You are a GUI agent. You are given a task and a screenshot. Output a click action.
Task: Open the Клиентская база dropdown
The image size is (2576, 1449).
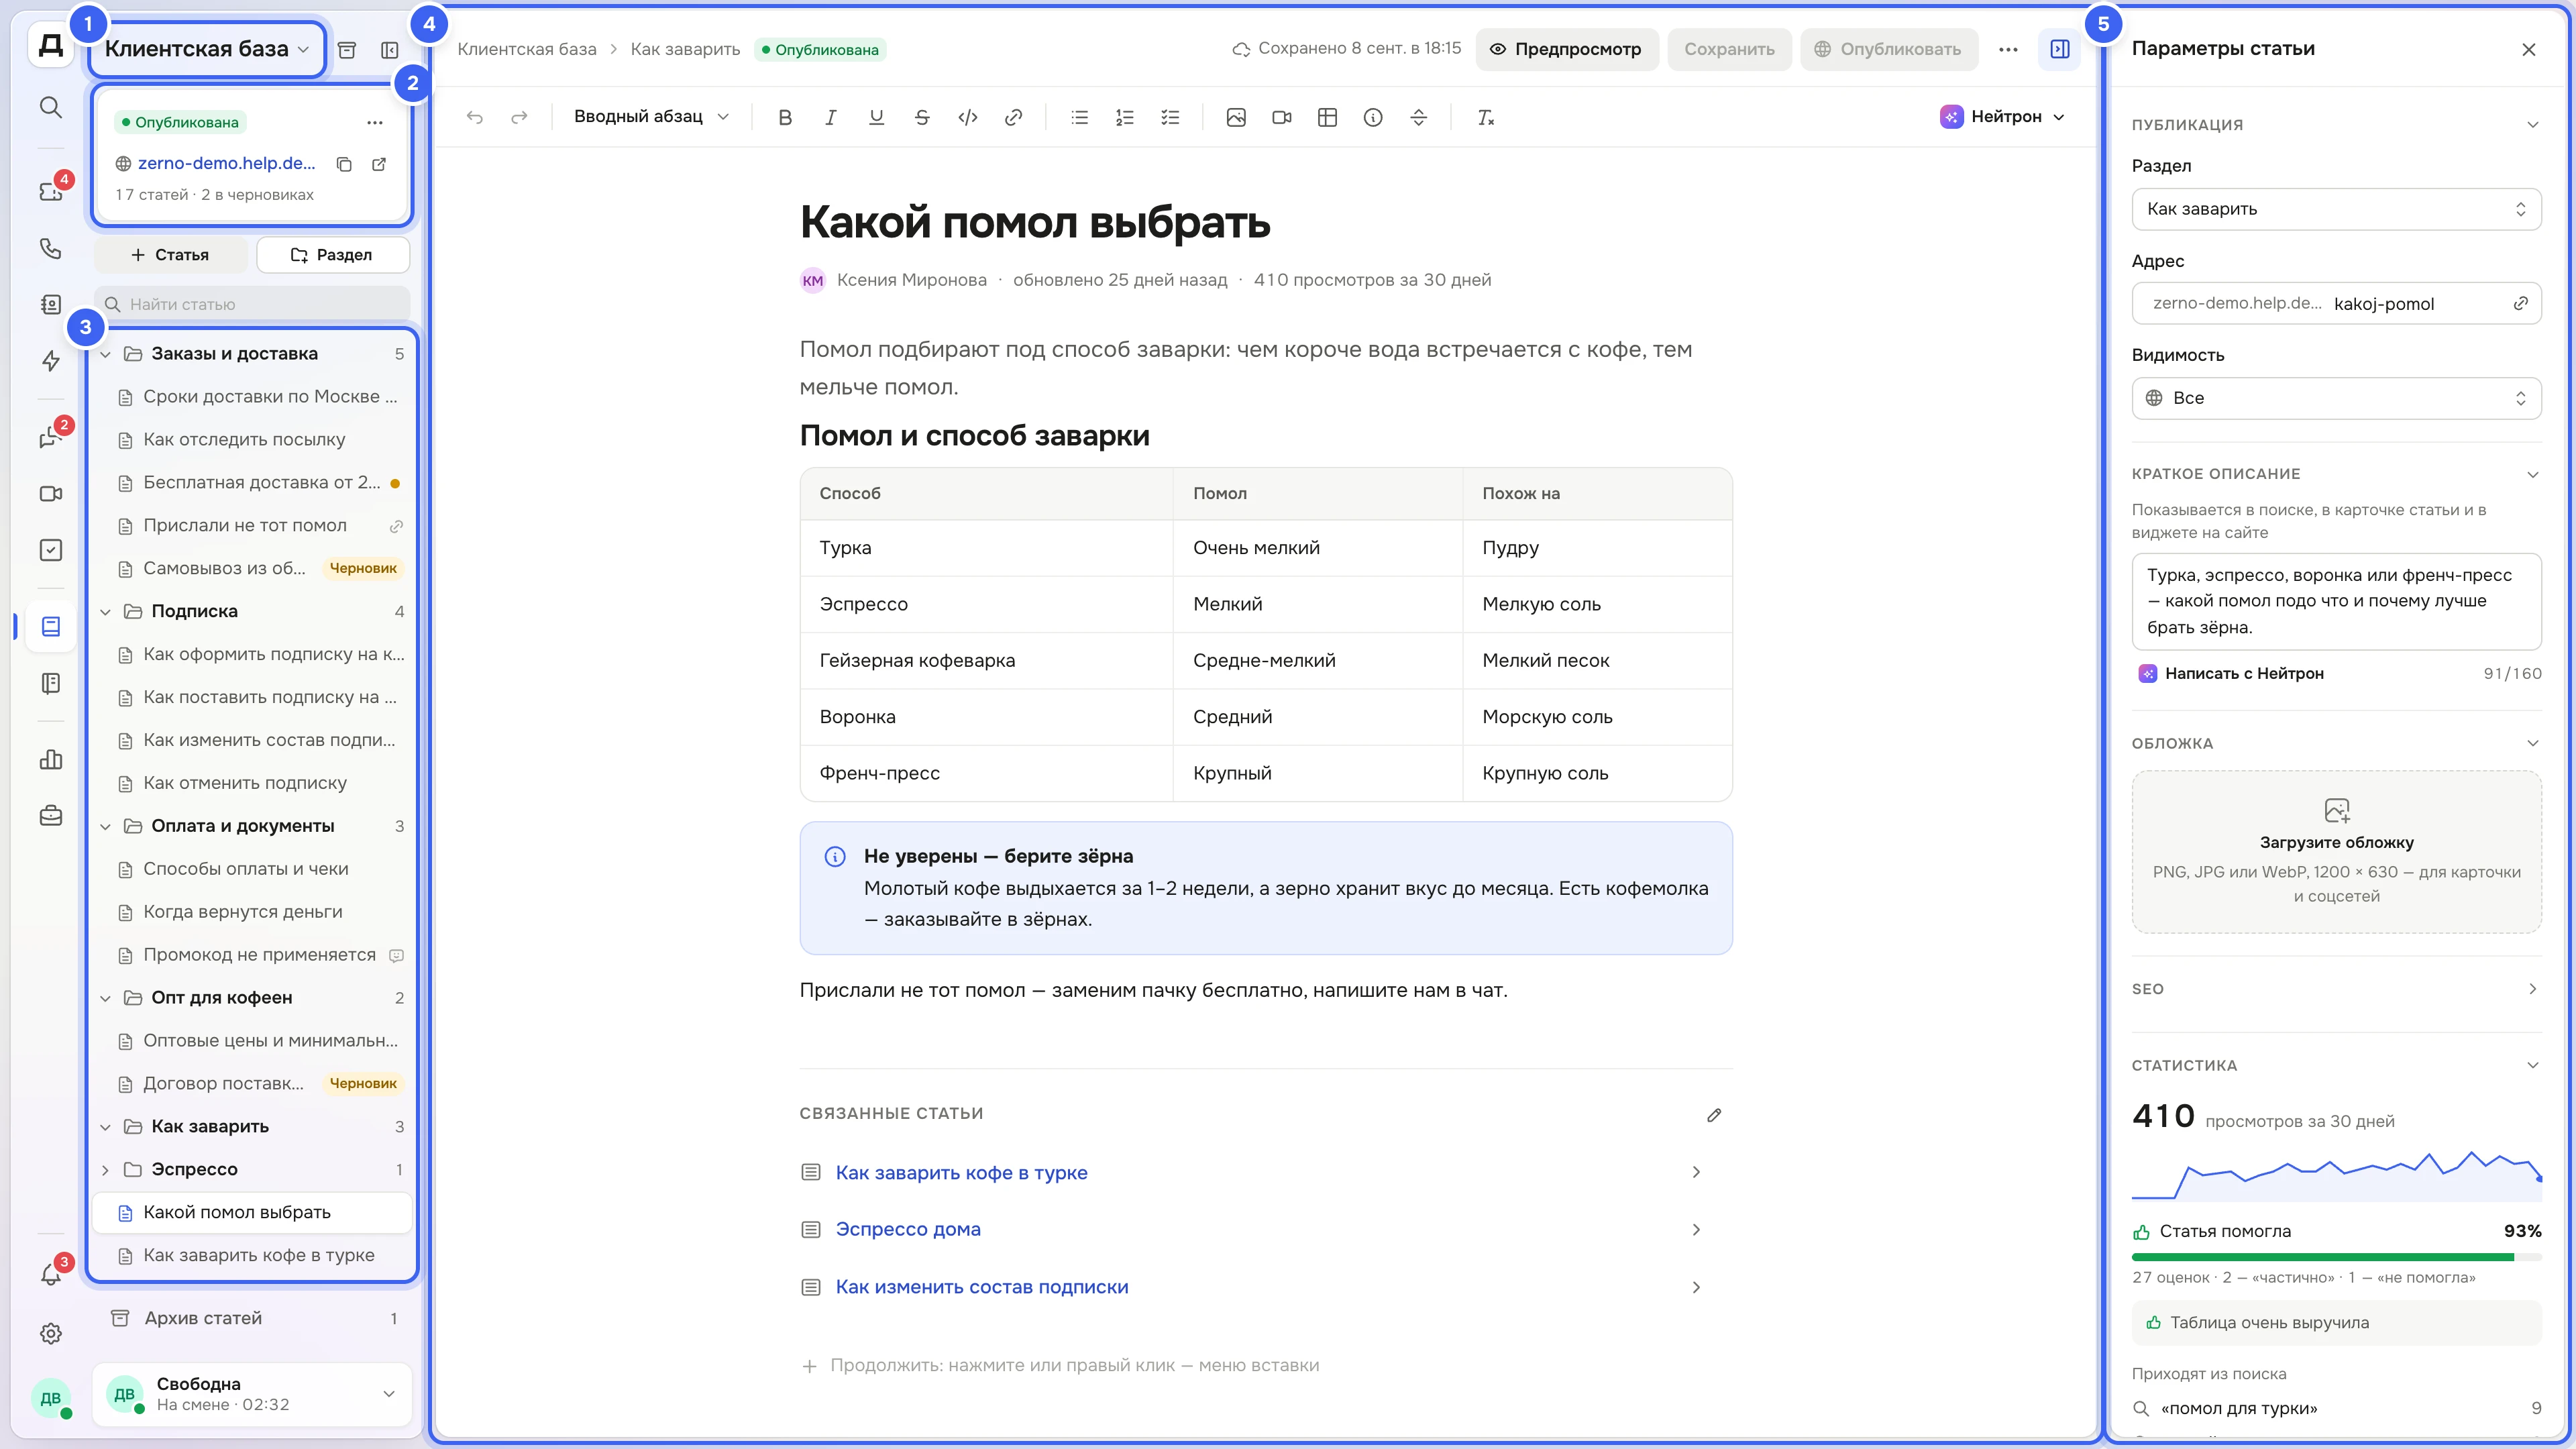(207, 49)
